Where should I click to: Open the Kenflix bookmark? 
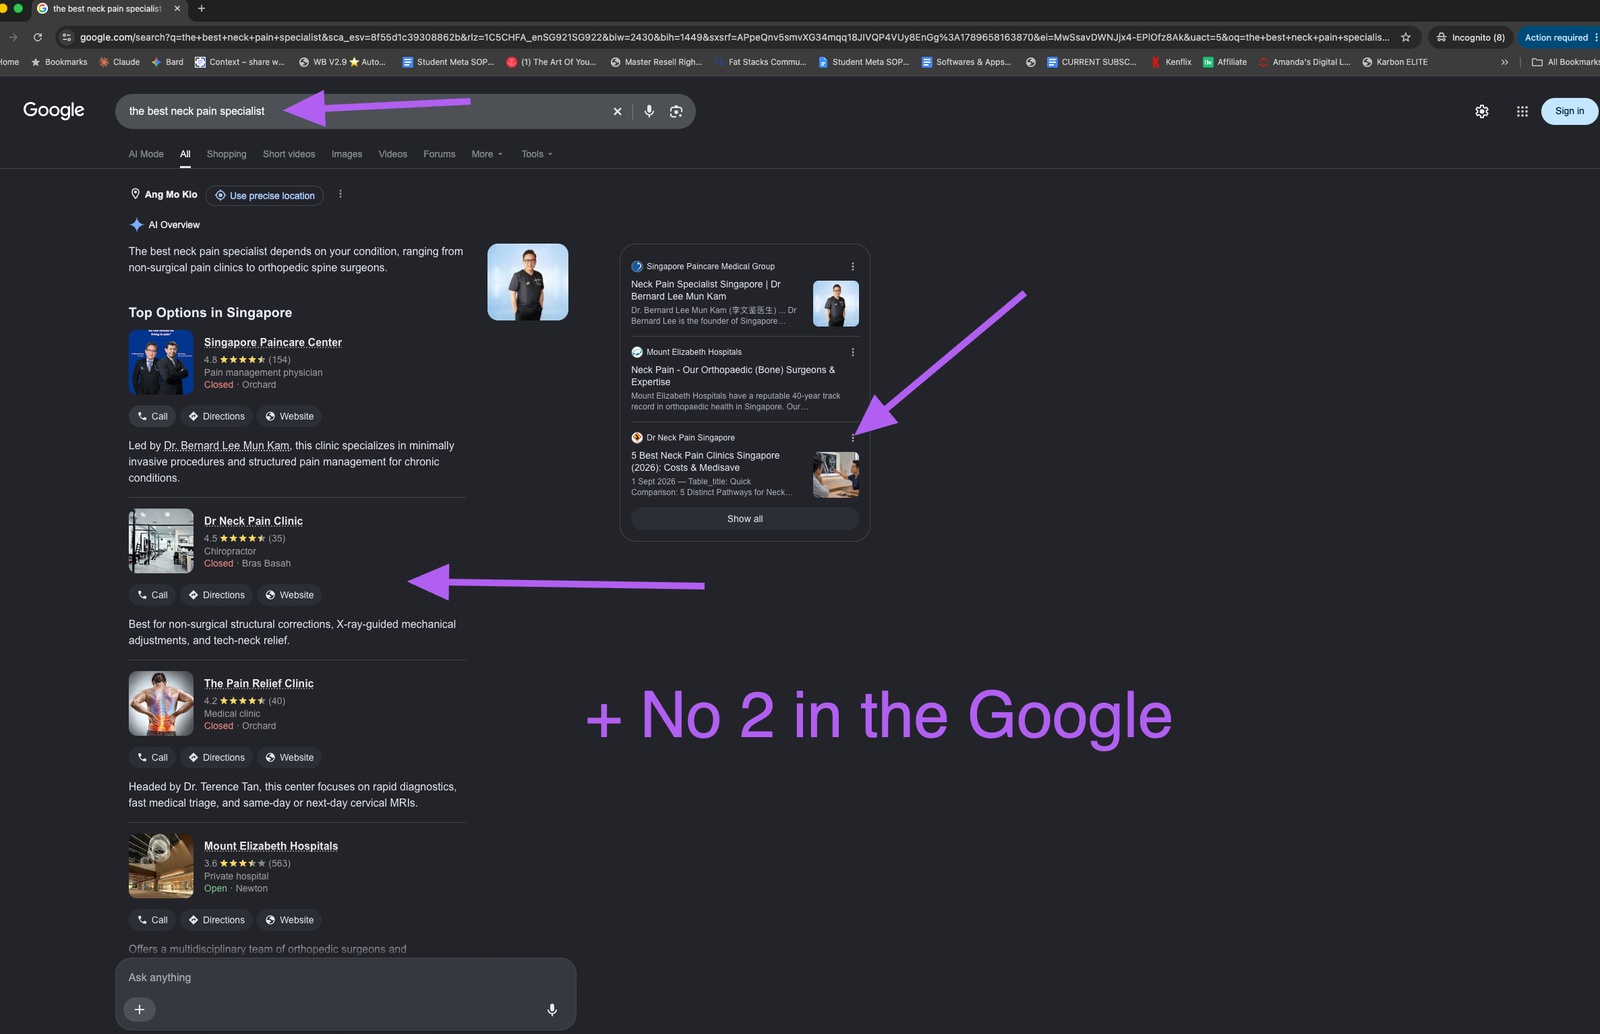point(1171,62)
